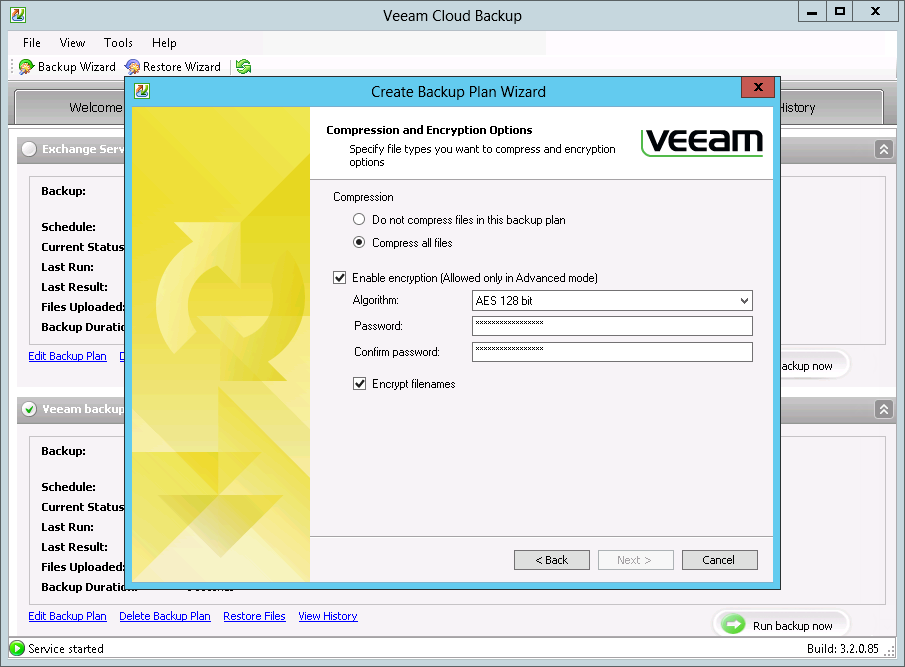Click the Next button in the wizard
The height and width of the screenshot is (667, 905).
[635, 560]
